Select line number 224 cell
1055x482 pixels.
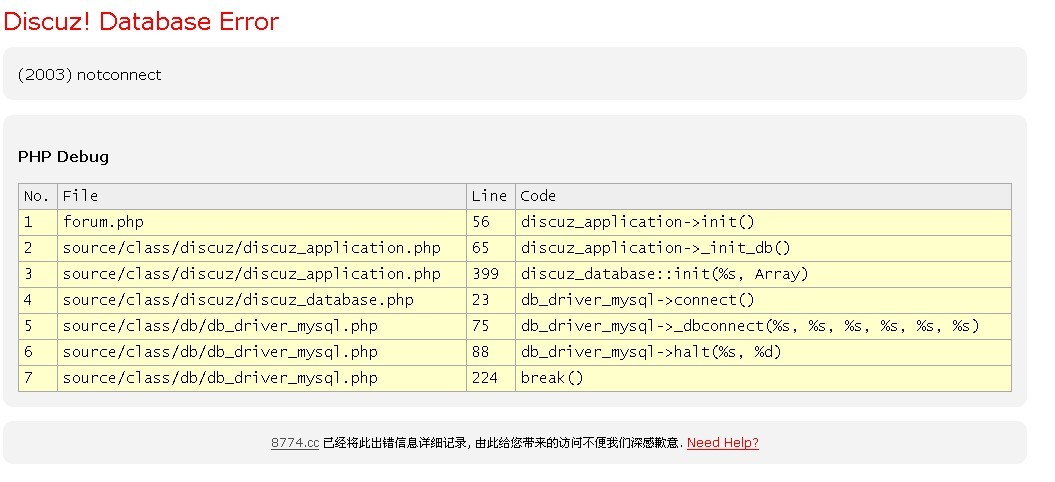[490, 378]
